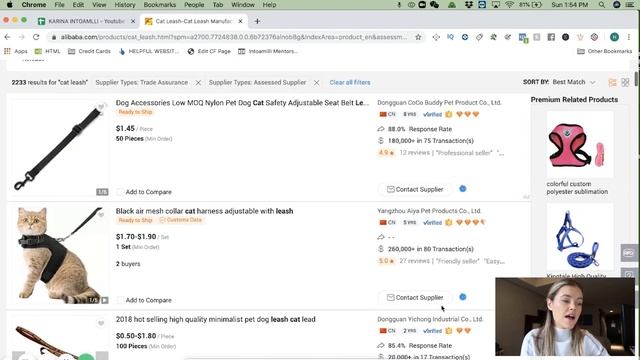Open Yangzhou Aiya Pet Products company
The image size is (640, 360).
click(429, 211)
